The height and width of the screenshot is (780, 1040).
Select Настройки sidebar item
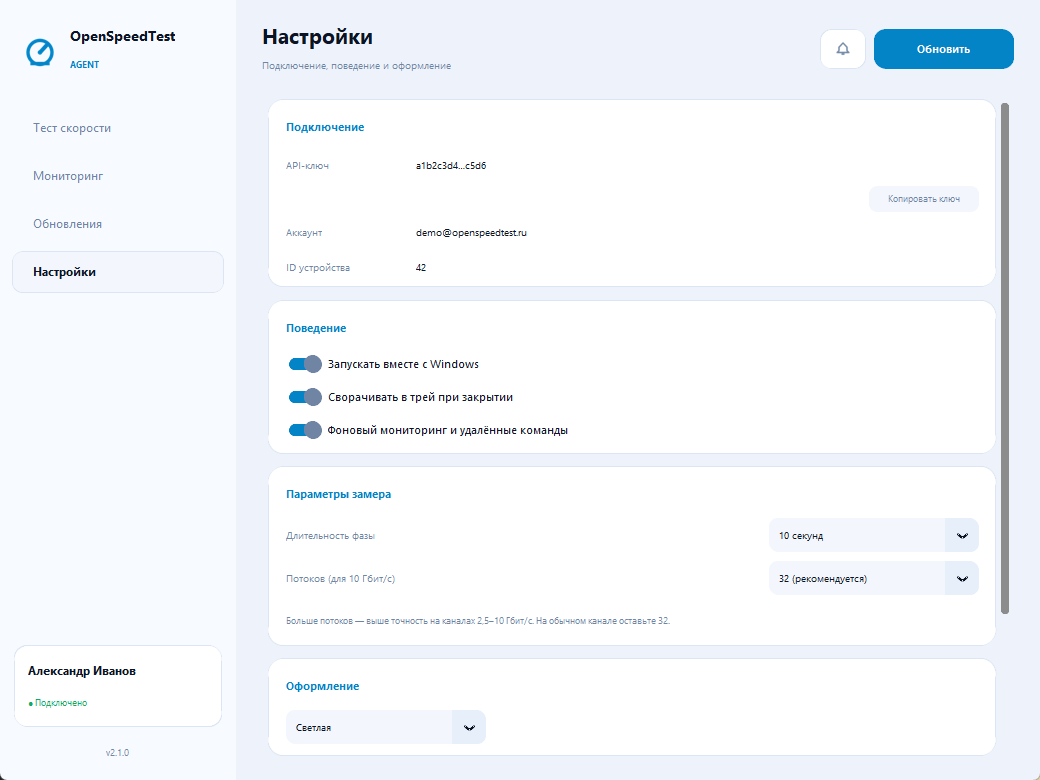click(x=118, y=272)
